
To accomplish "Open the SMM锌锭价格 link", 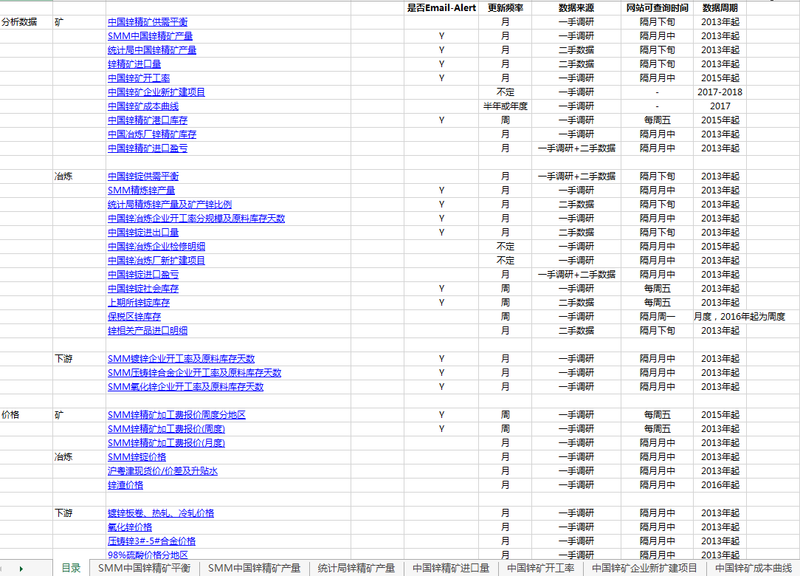I will pos(137,457).
